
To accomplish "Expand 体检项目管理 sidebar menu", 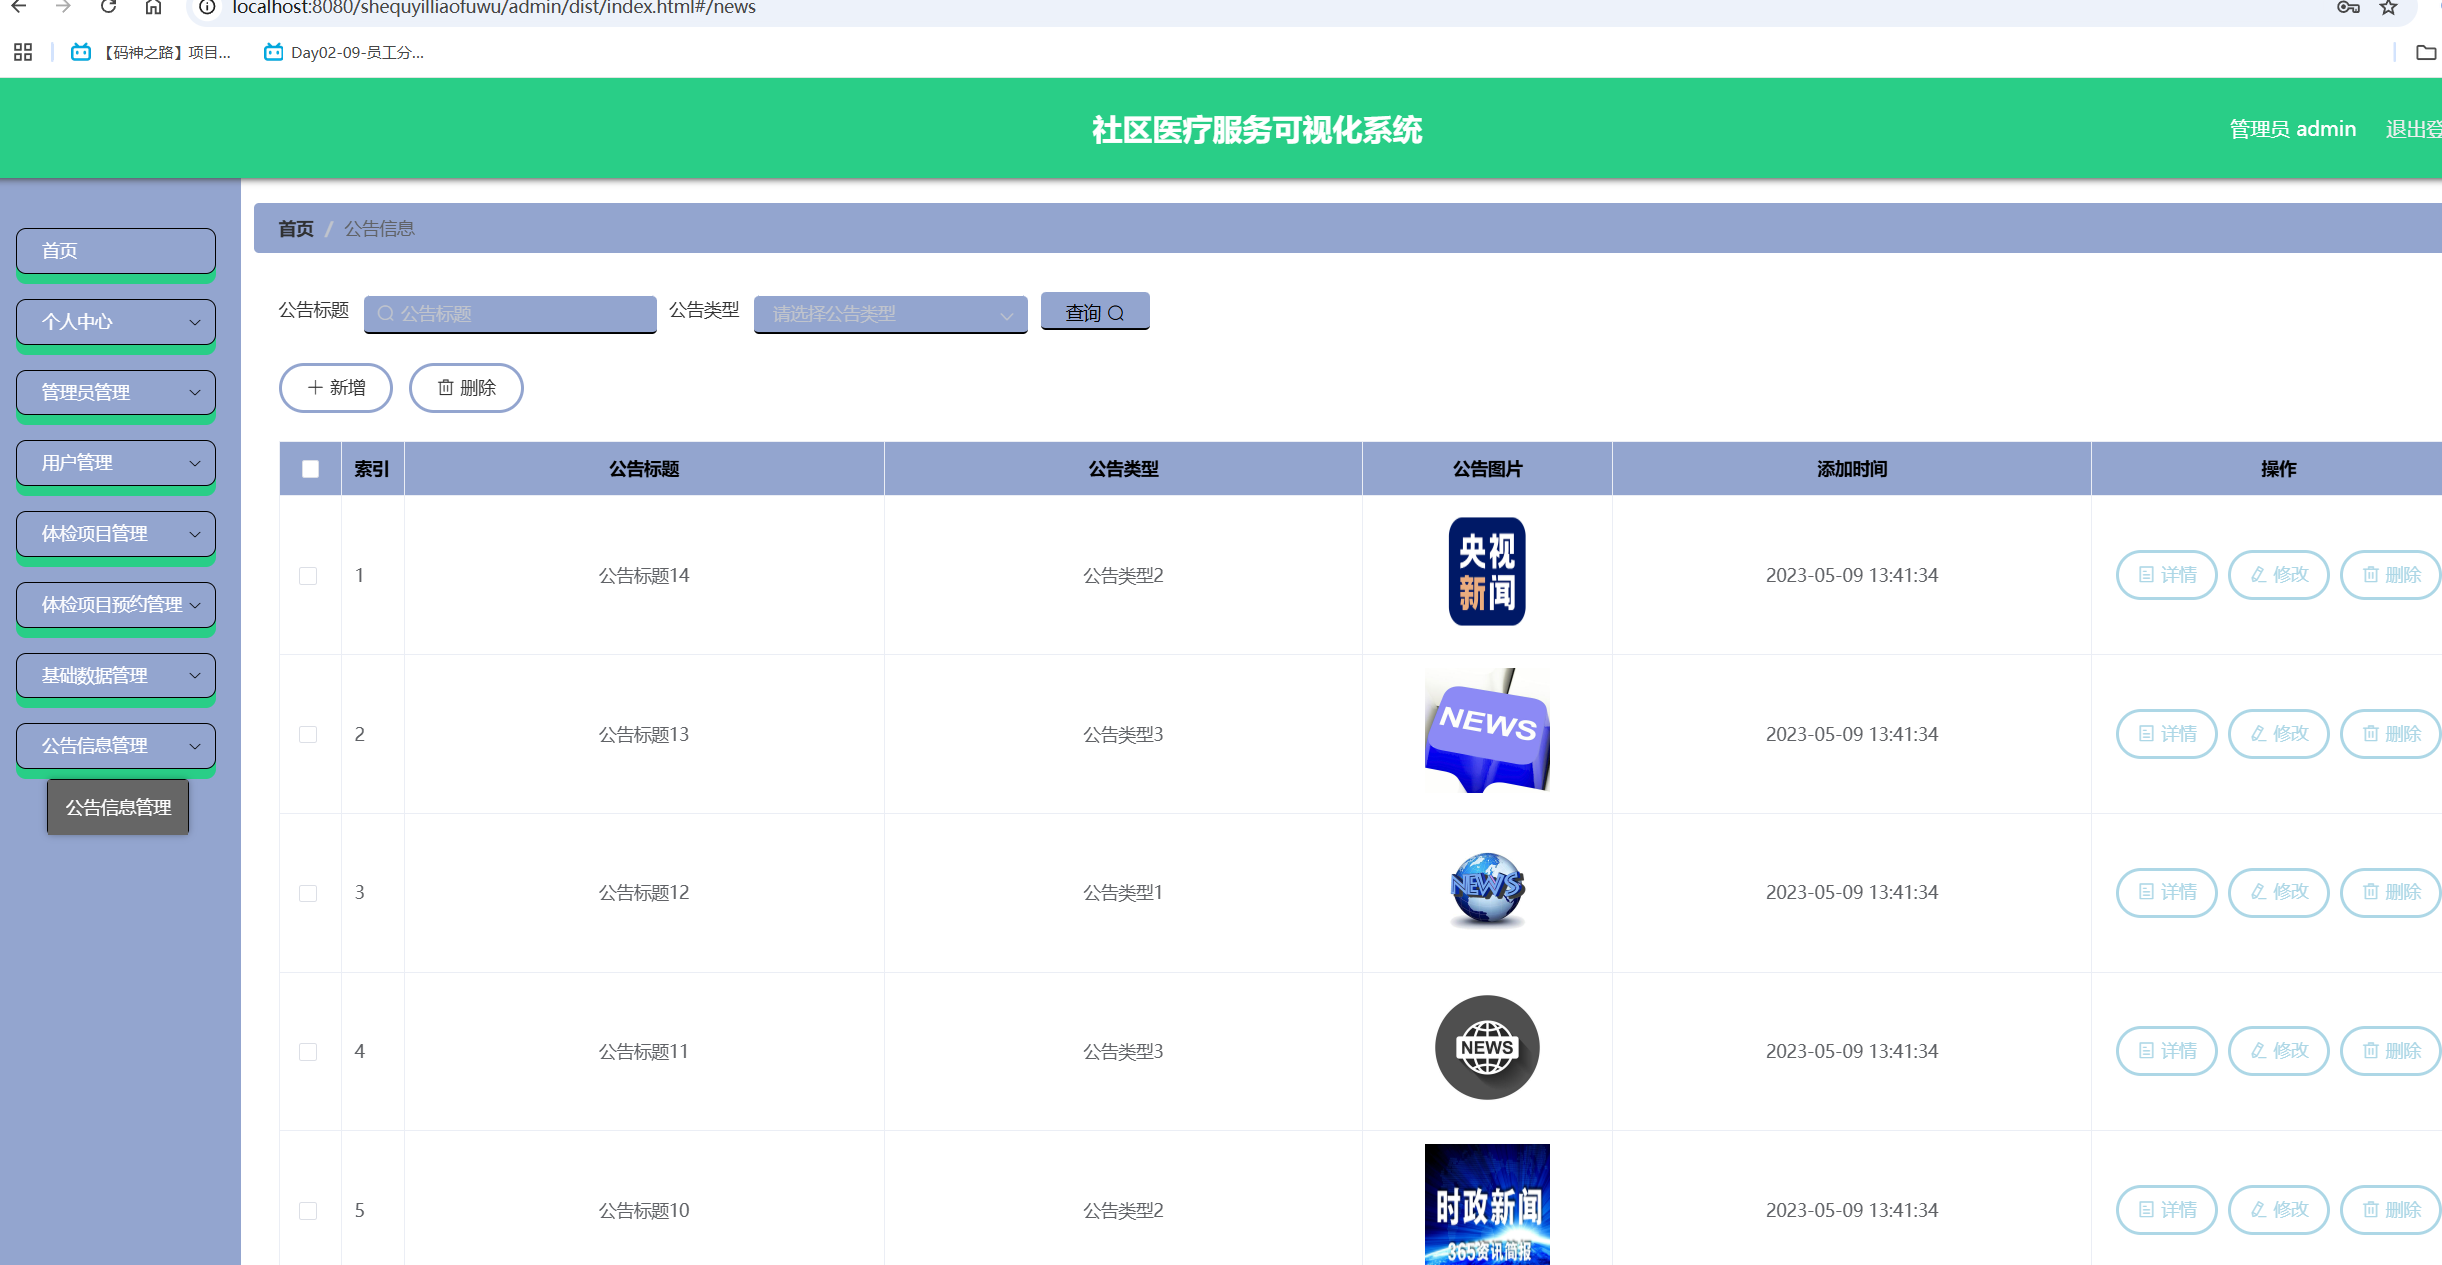I will [116, 534].
